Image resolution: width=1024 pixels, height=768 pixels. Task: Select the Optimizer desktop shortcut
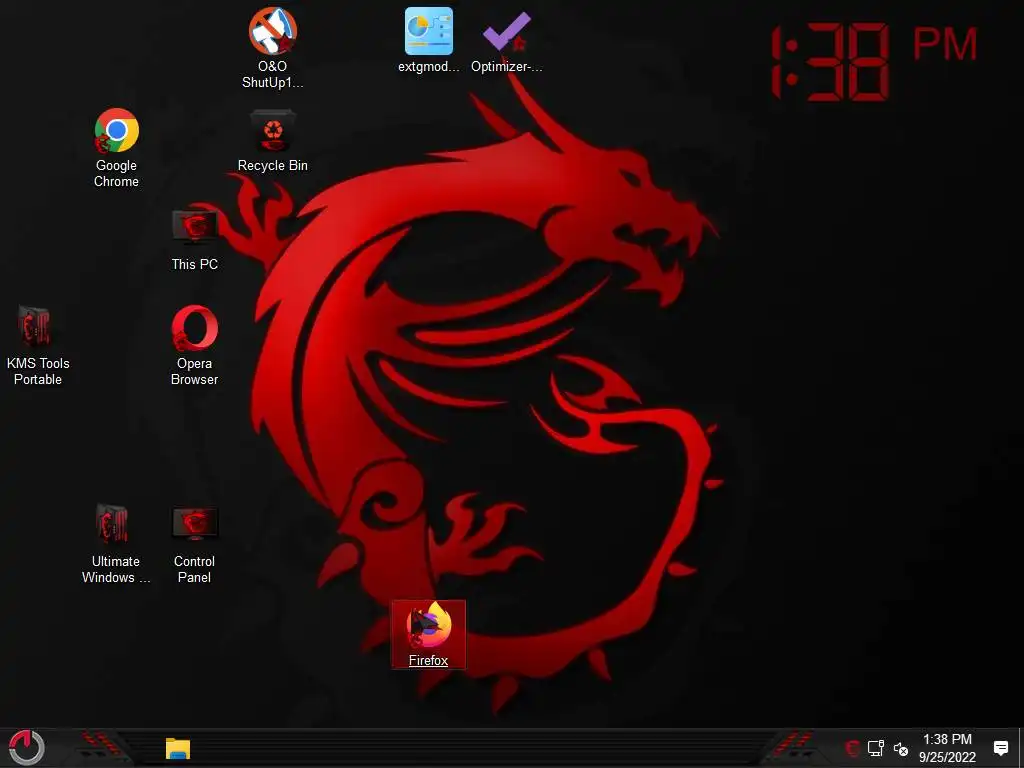(507, 40)
